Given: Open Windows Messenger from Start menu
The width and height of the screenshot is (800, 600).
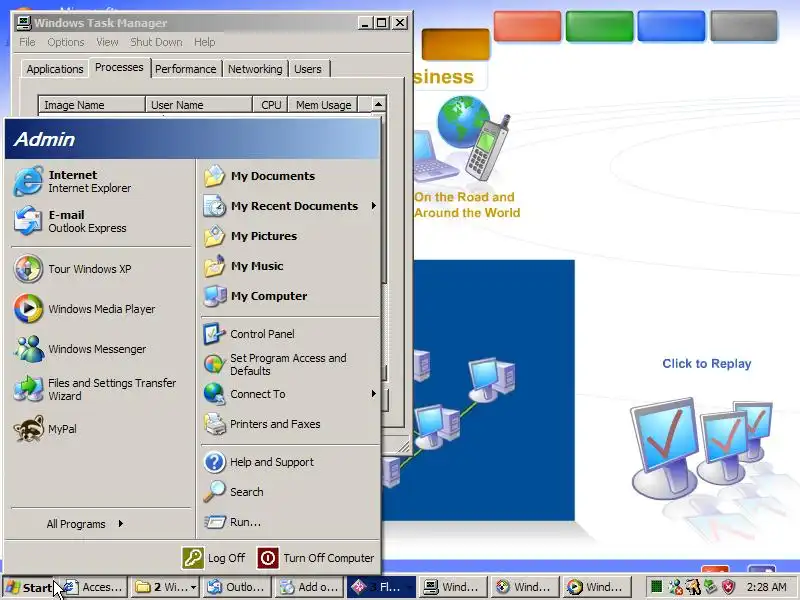Looking at the screenshot, I should [101, 349].
